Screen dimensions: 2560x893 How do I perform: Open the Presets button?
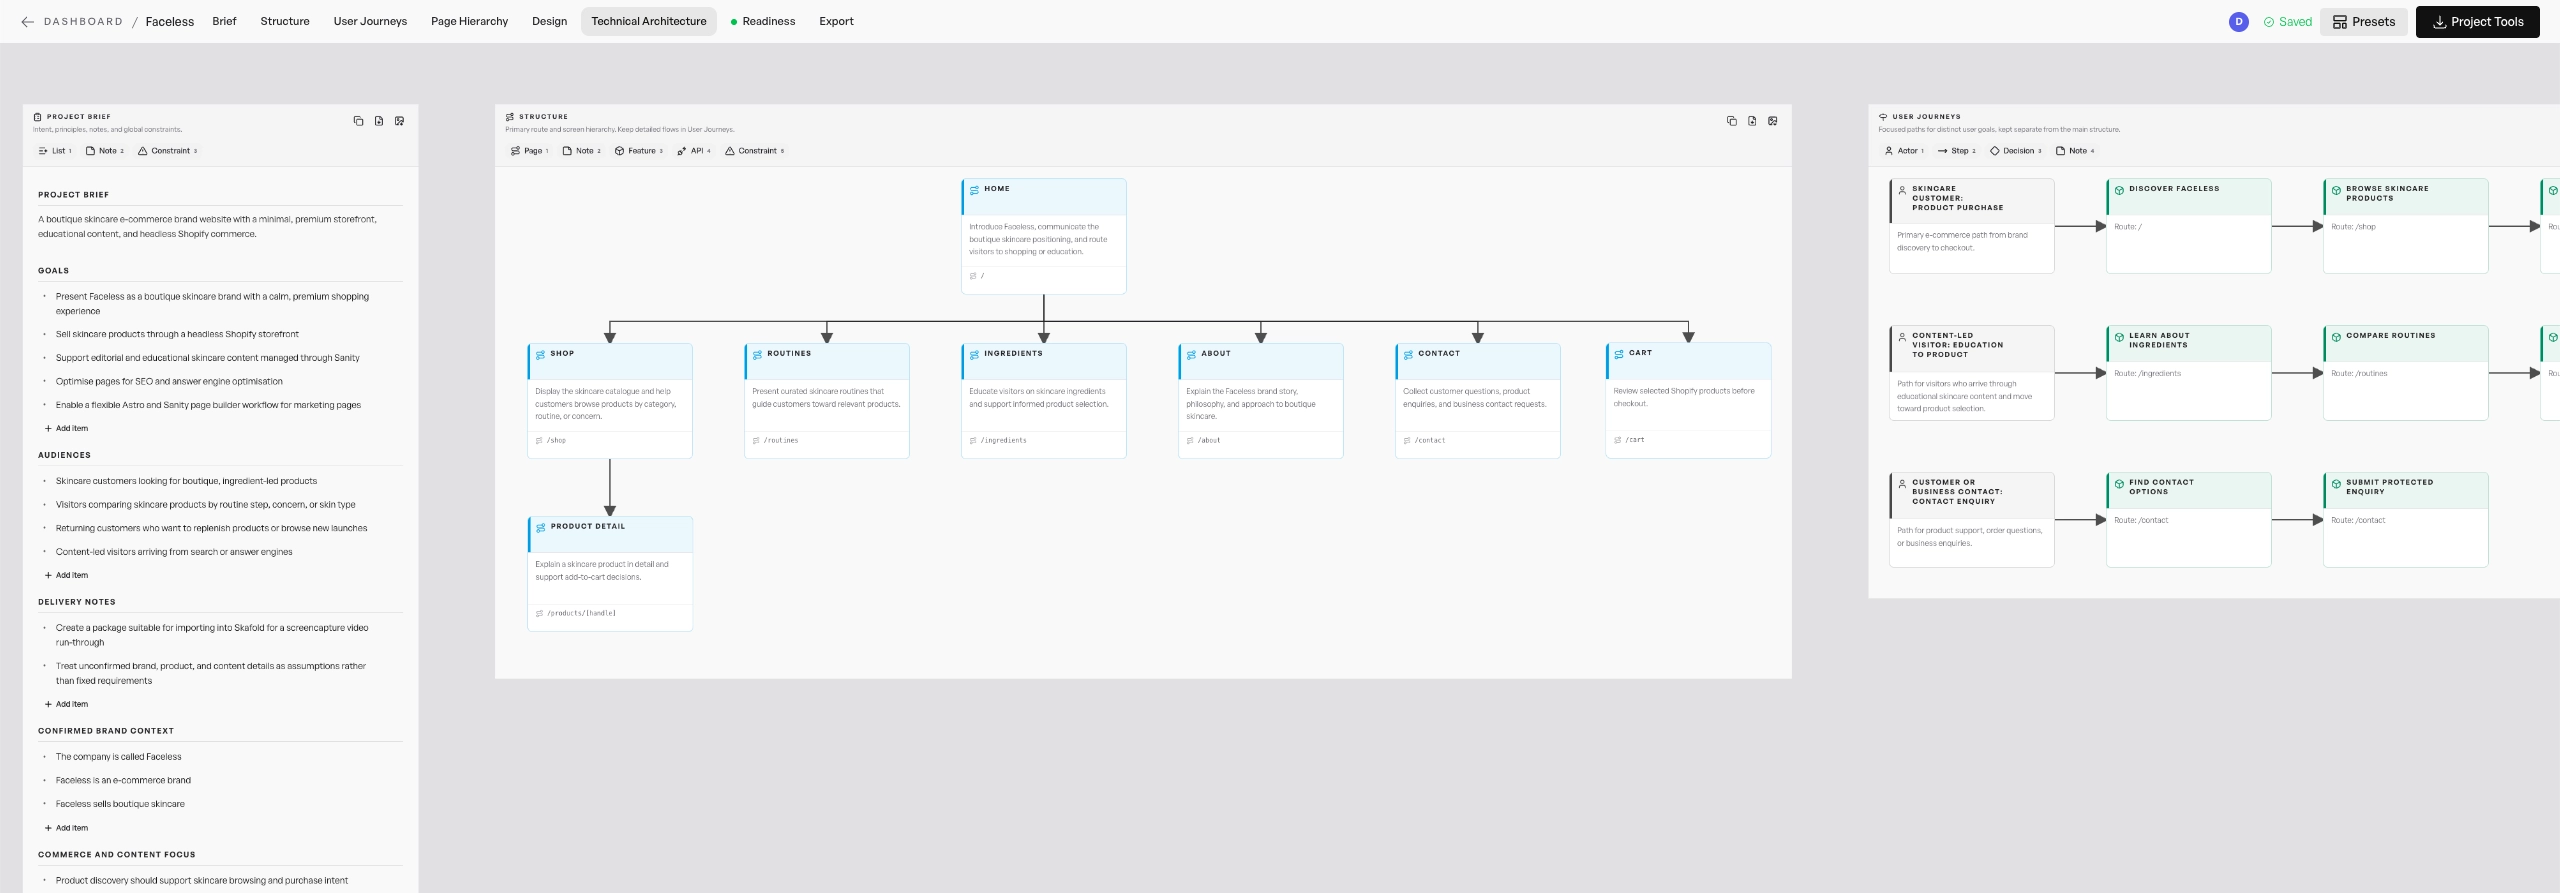pyautogui.click(x=2363, y=21)
